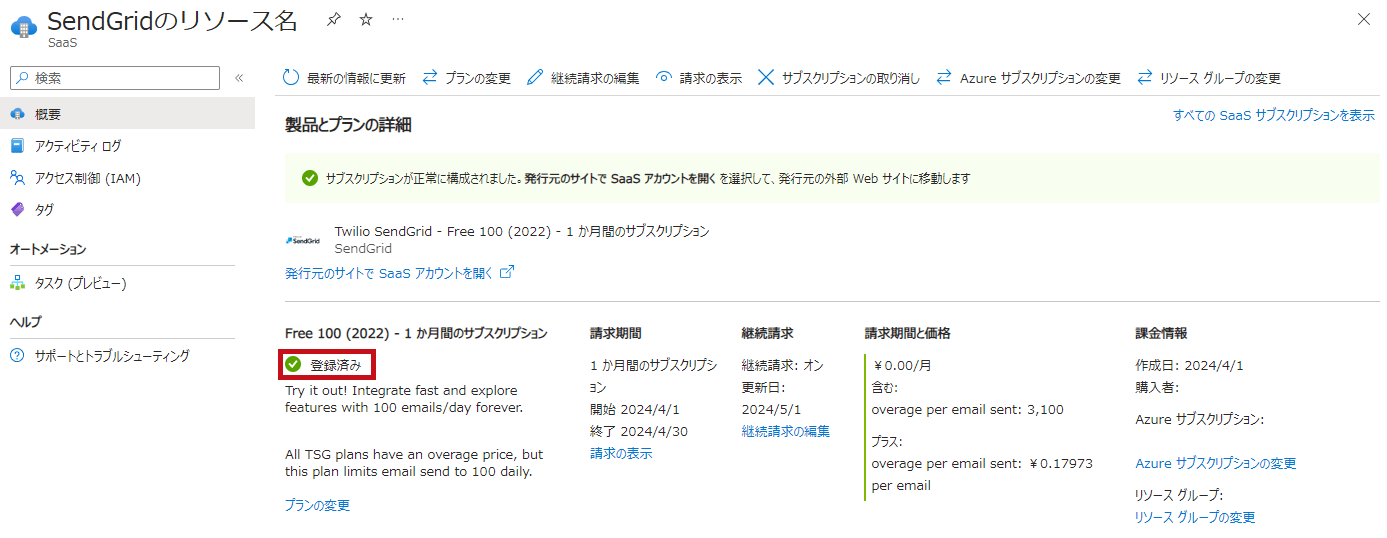Click リソース グループの変更 in toolbar
This screenshot has width=1387, height=538.
(1209, 78)
